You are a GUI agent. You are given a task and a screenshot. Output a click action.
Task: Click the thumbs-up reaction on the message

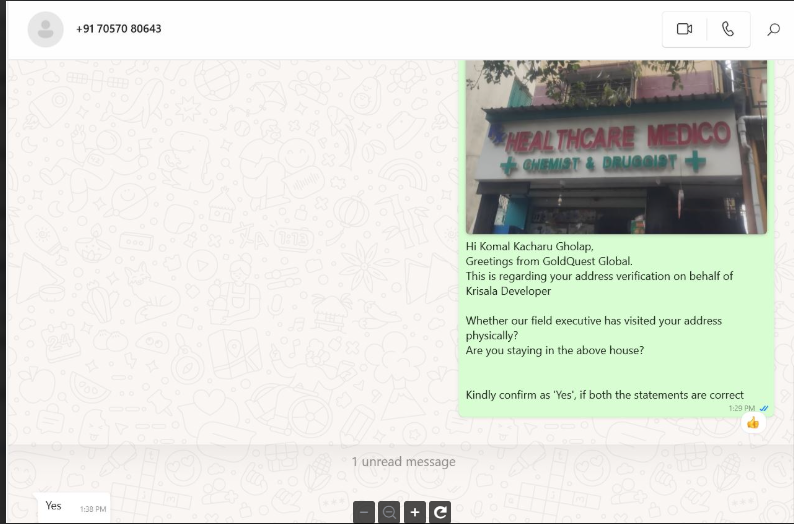click(753, 422)
